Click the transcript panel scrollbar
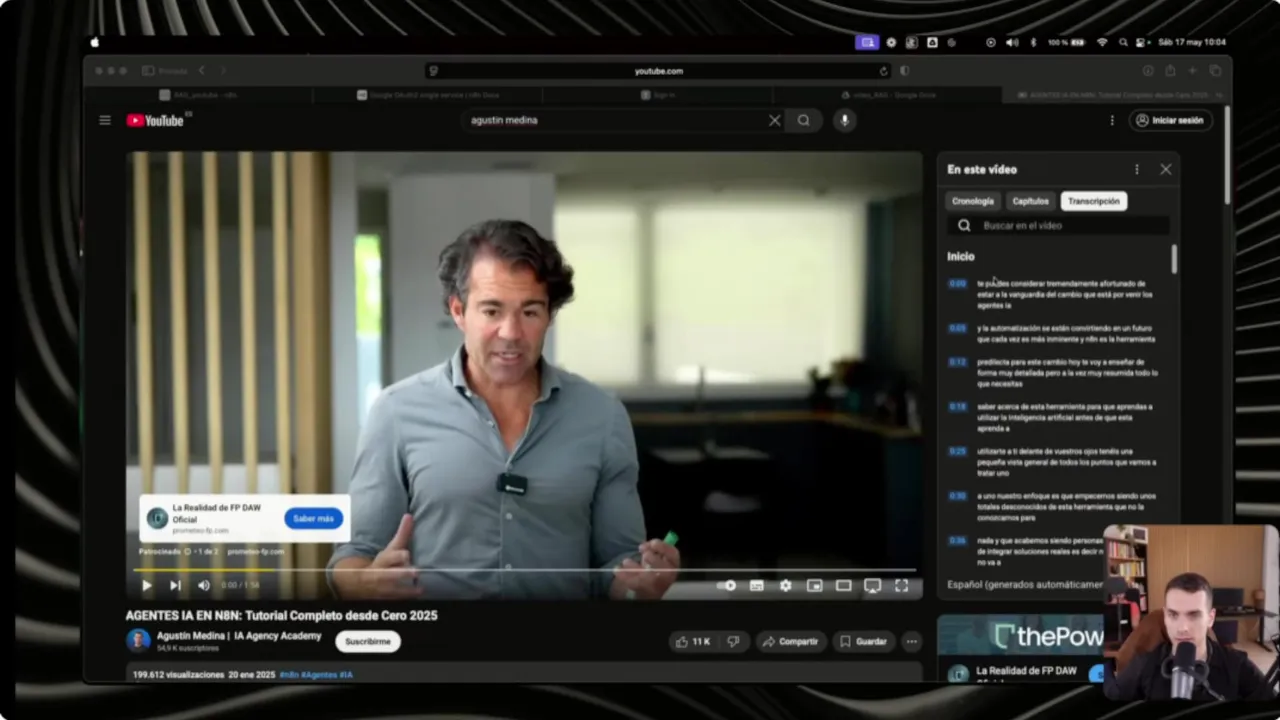The image size is (1280, 720). [x=1174, y=259]
